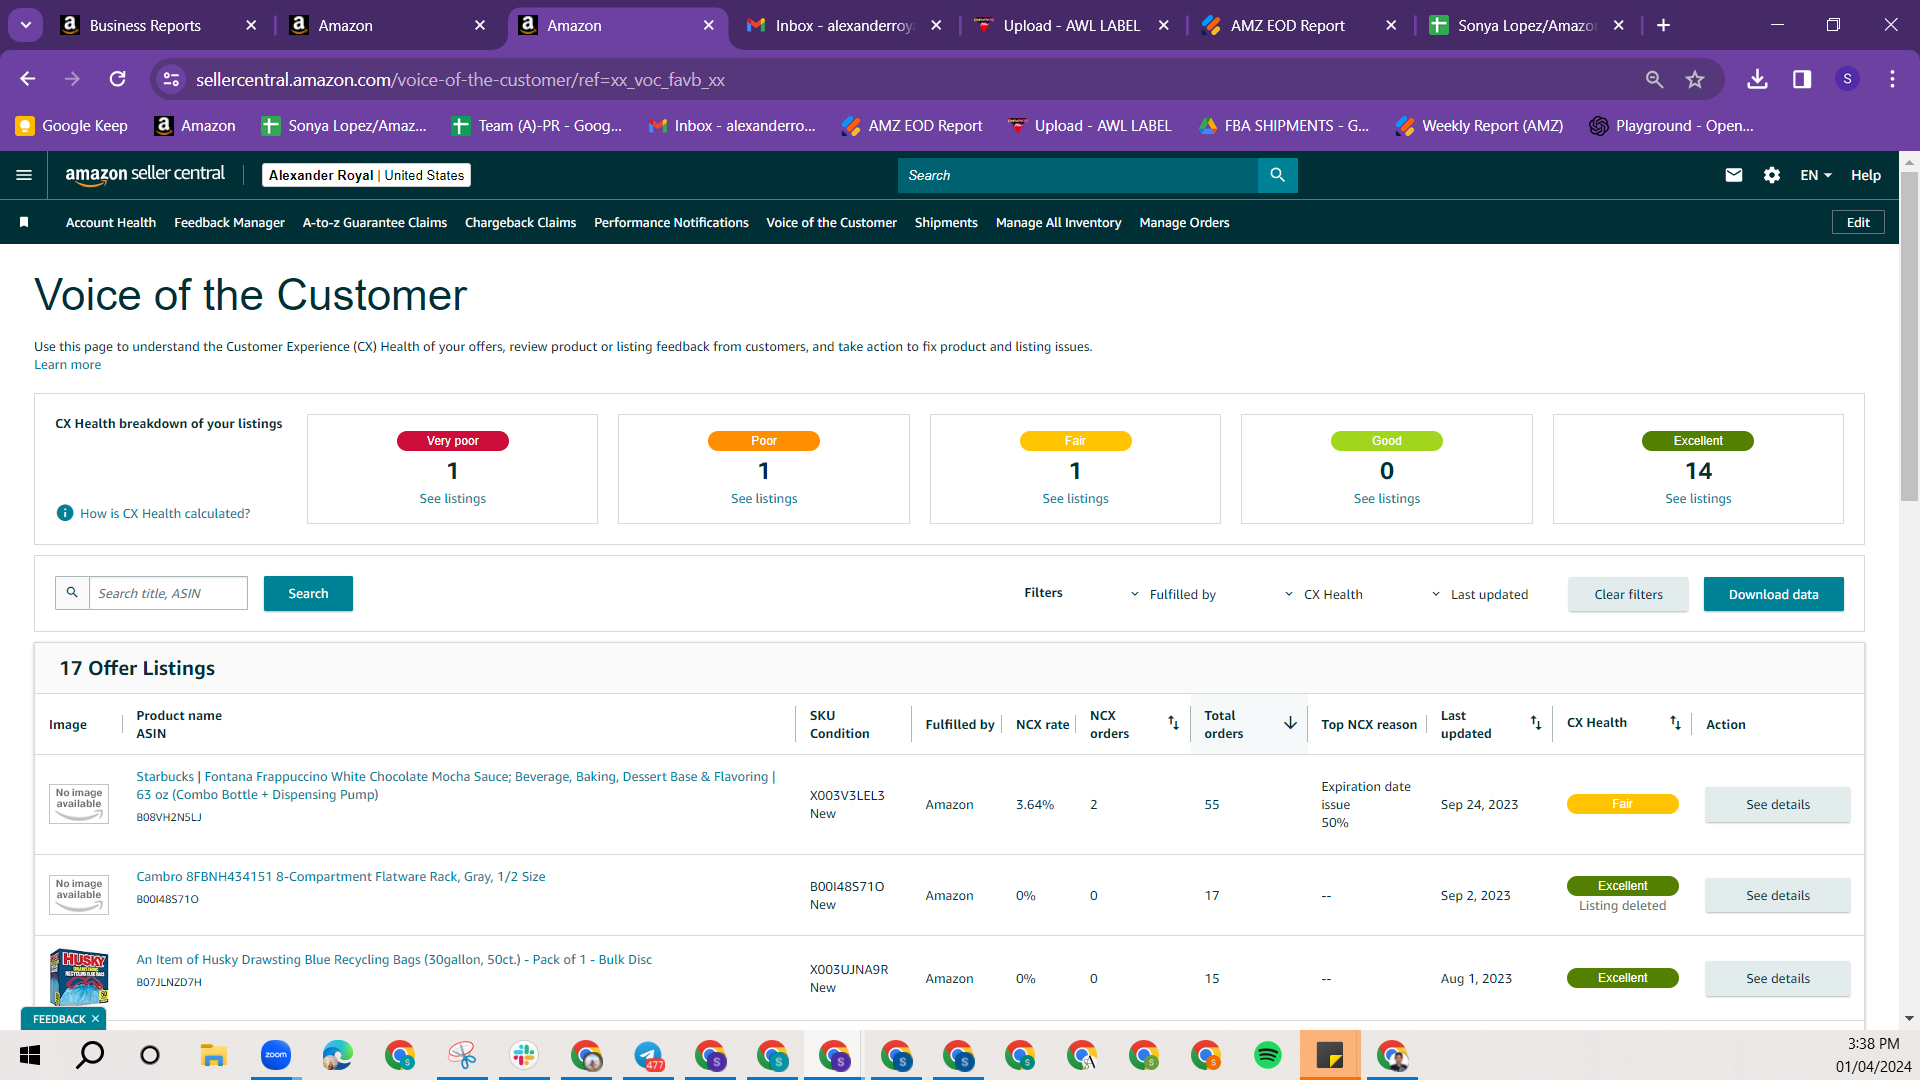The height and width of the screenshot is (1080, 1920).
Task: Expand the CX Health filter dropdown
Action: [1323, 594]
